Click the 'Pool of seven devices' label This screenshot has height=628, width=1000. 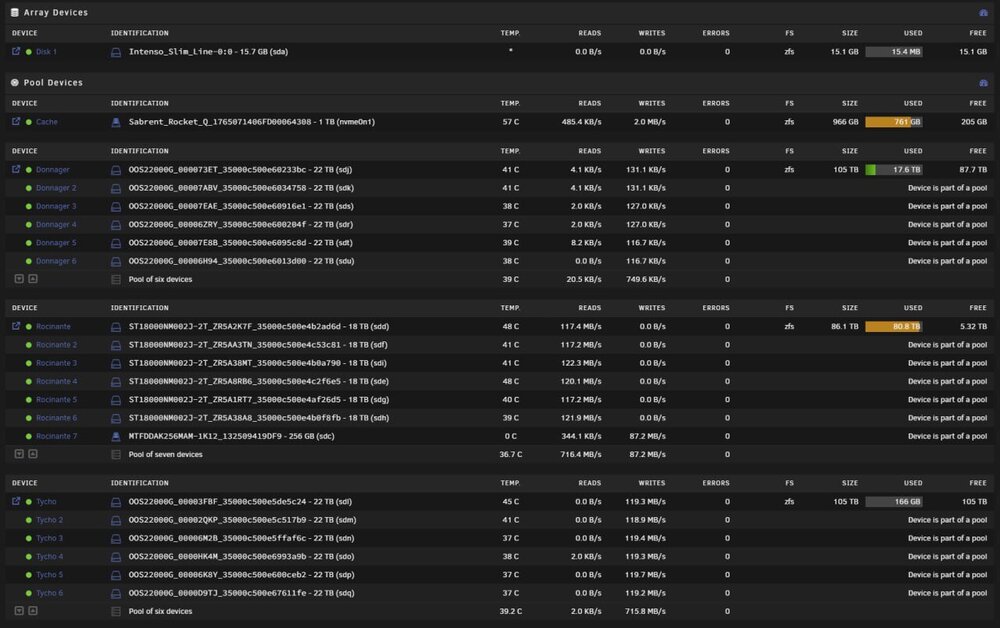point(165,455)
